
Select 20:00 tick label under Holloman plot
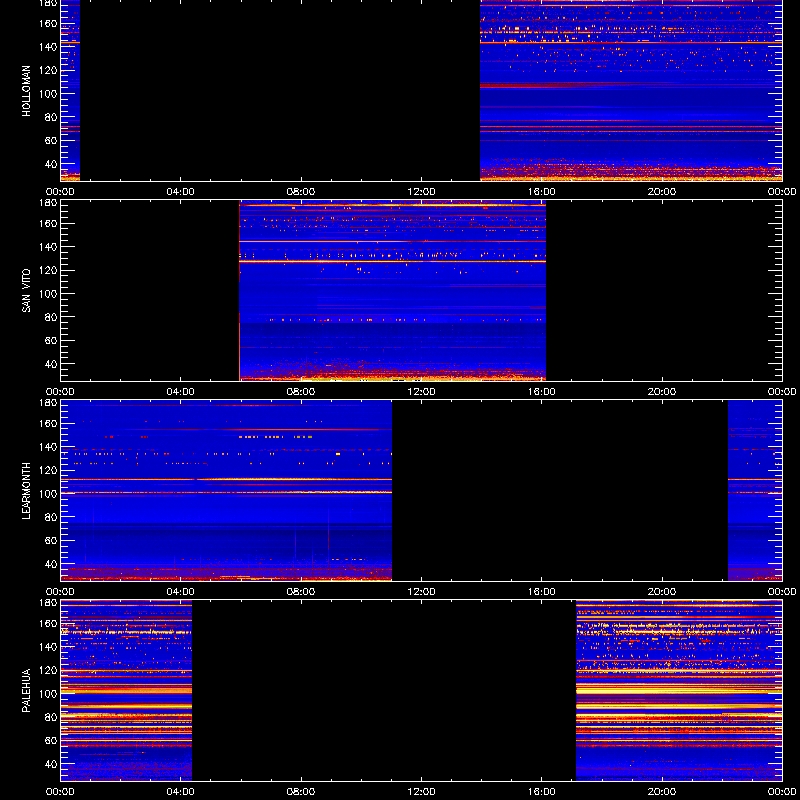coord(662,192)
